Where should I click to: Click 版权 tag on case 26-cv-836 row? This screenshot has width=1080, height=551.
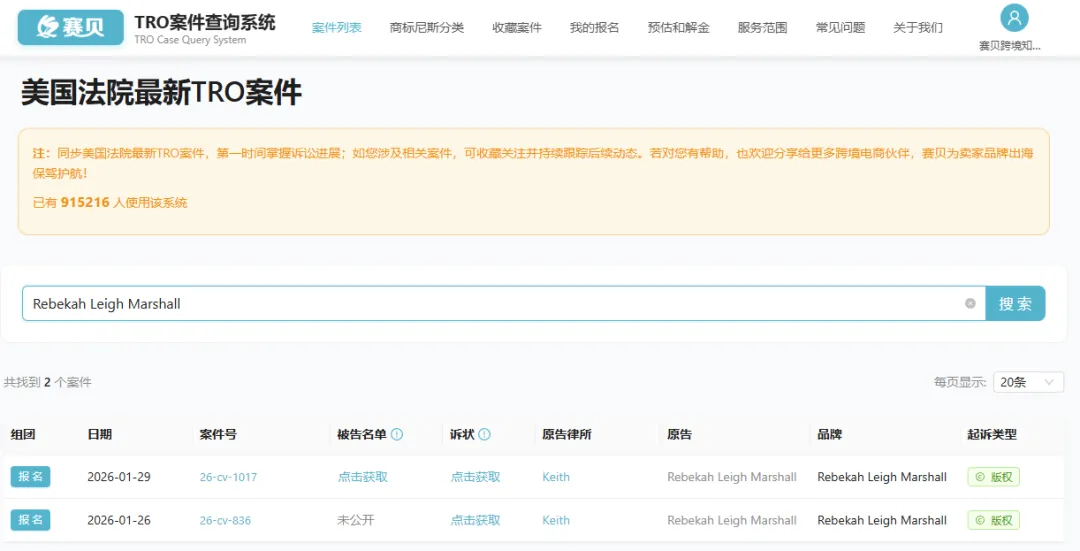click(993, 520)
